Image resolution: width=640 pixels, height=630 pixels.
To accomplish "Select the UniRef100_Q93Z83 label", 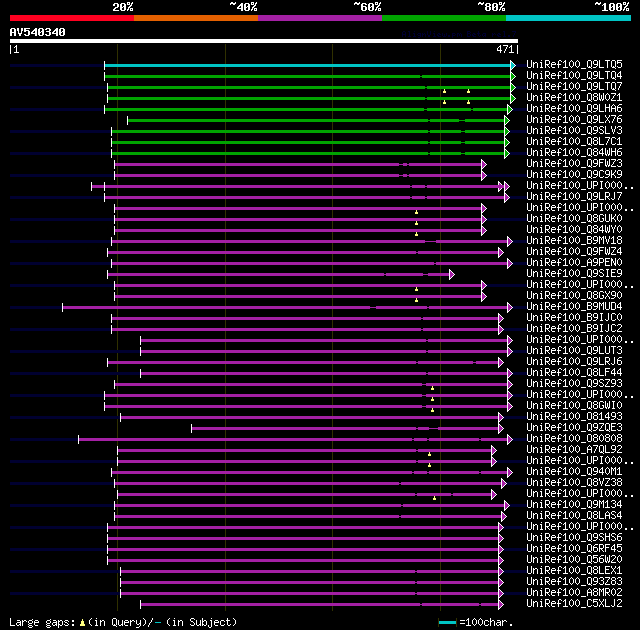I will click(x=574, y=582).
